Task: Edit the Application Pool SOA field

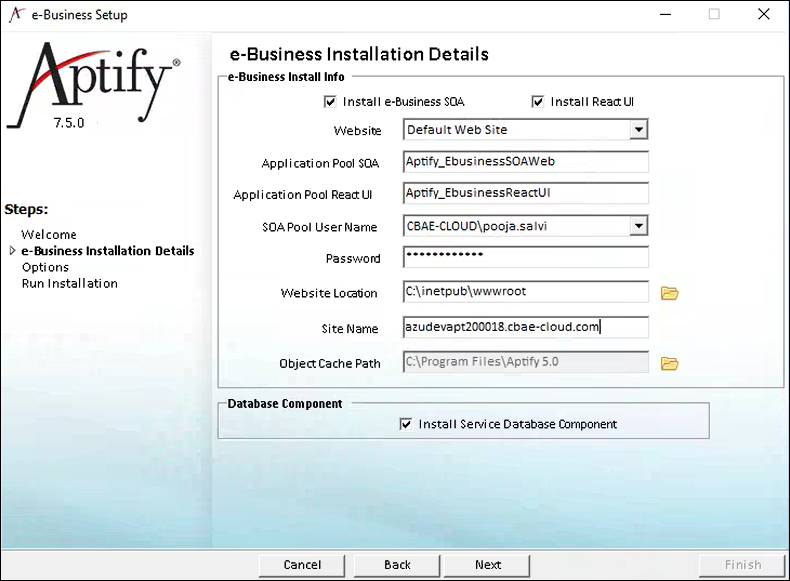Action: 525,162
